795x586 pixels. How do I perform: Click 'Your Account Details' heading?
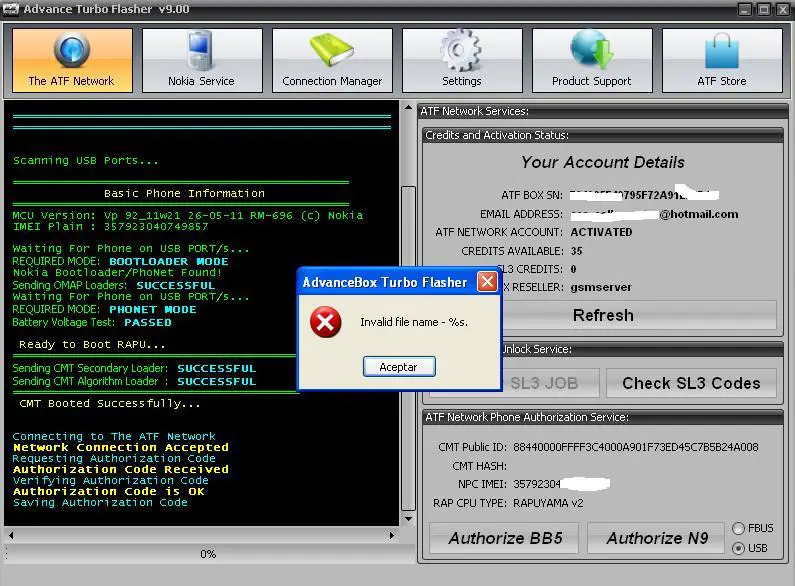pyautogui.click(x=603, y=162)
